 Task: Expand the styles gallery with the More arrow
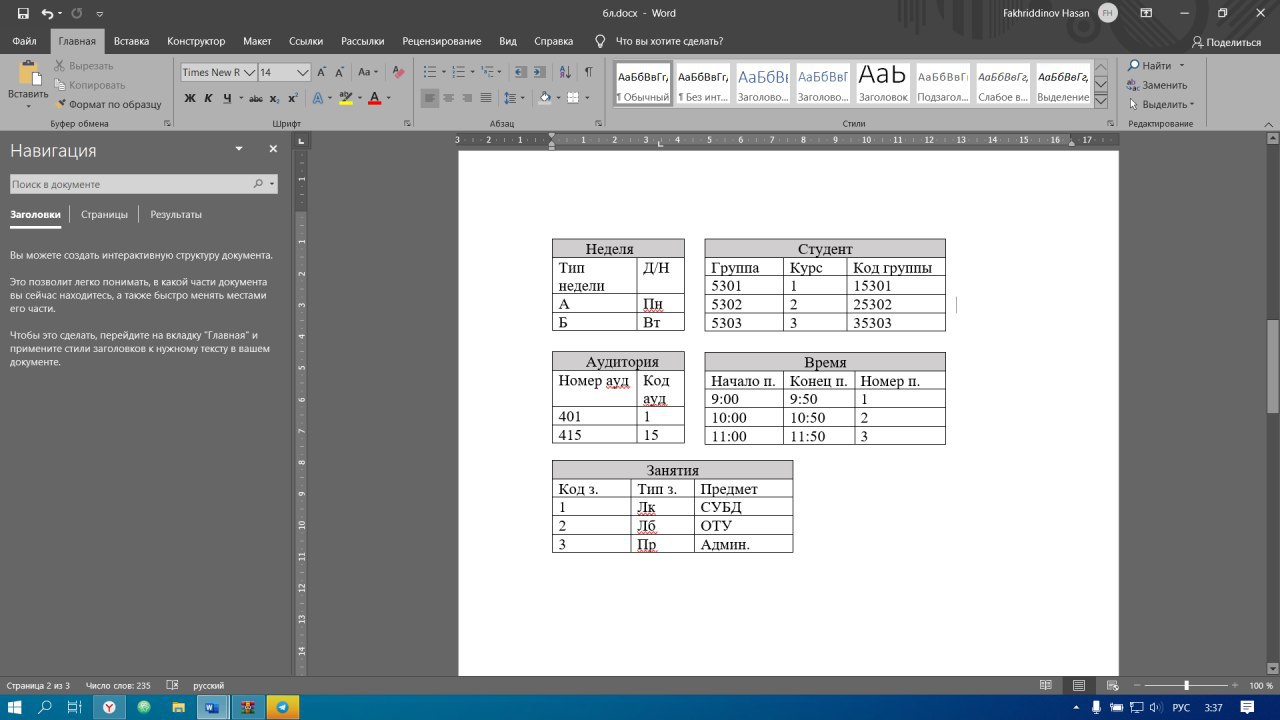point(1101,100)
